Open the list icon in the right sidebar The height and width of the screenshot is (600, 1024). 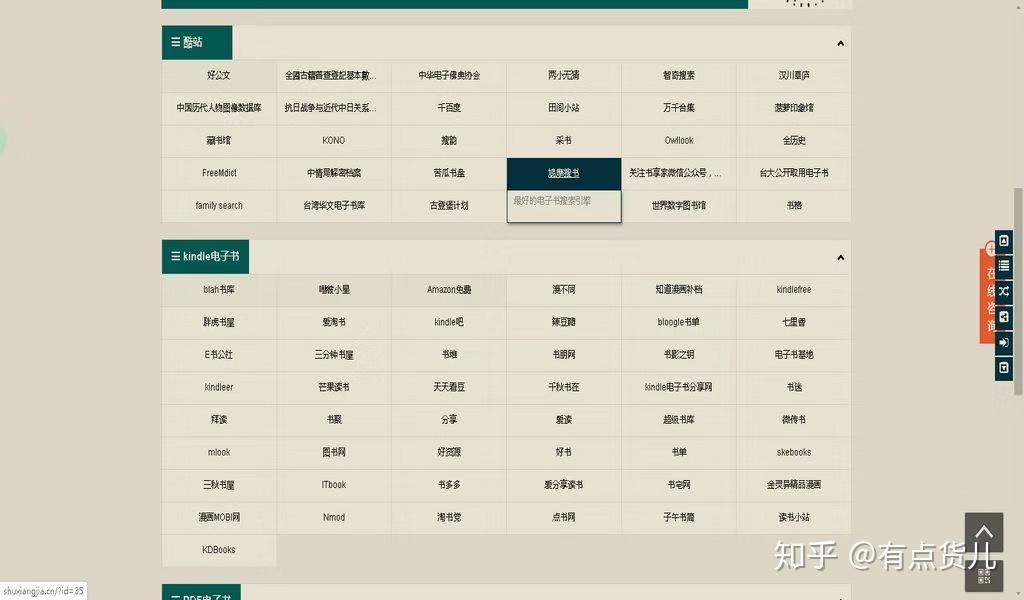1003,265
